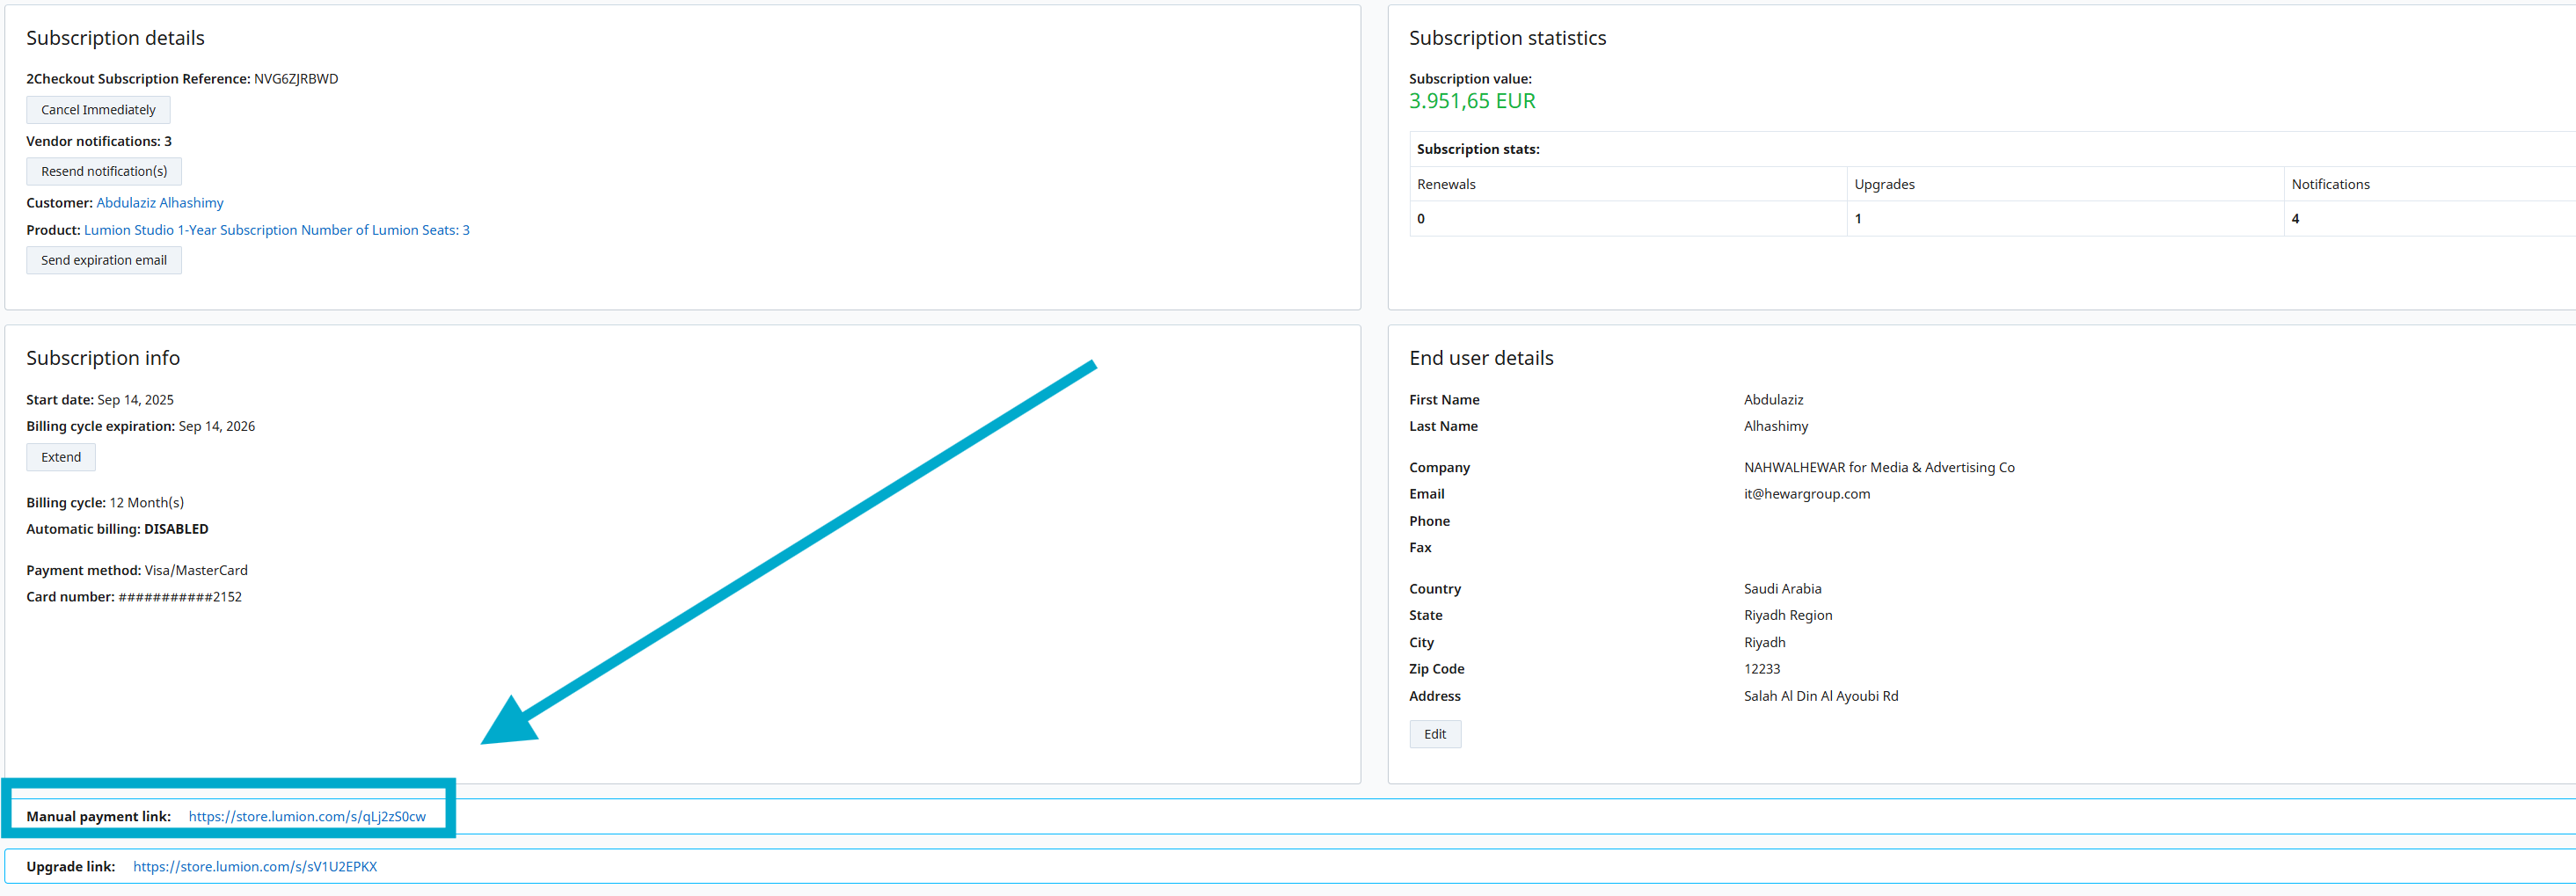Click Edit under End user details
Viewport: 2576px width, 896px height.
coord(1435,734)
